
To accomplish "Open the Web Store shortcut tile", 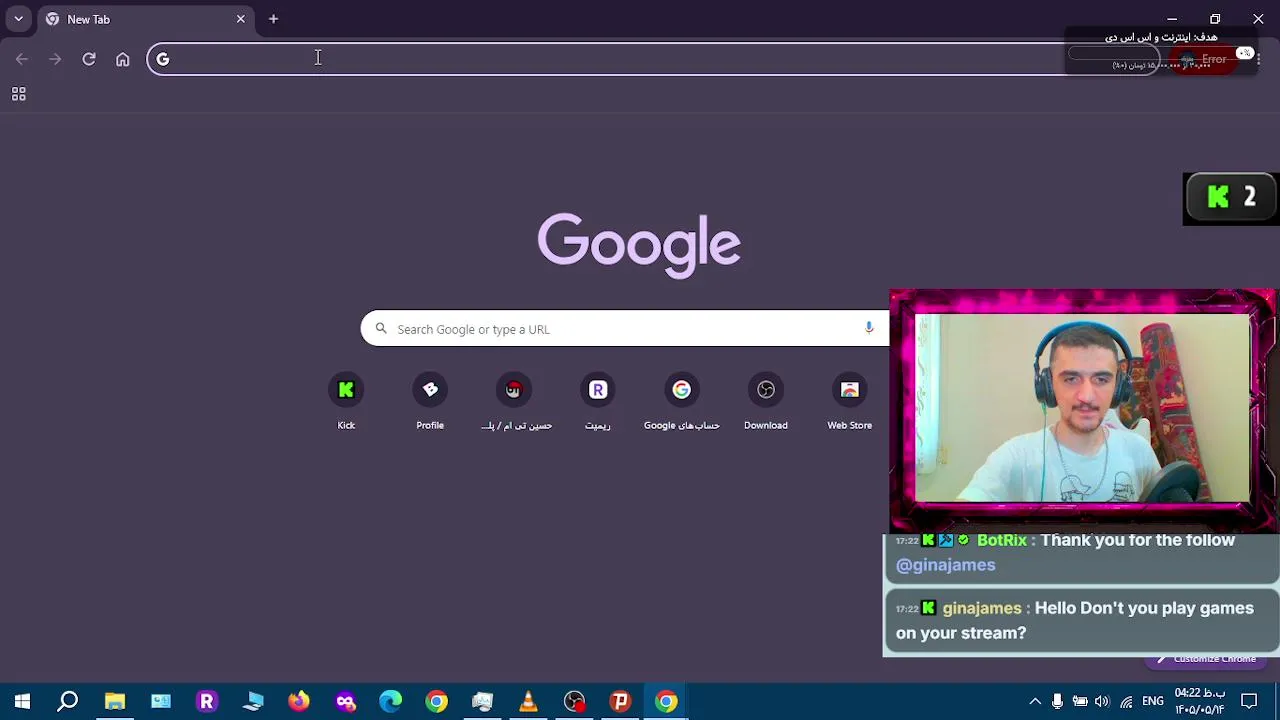I will coord(850,402).
